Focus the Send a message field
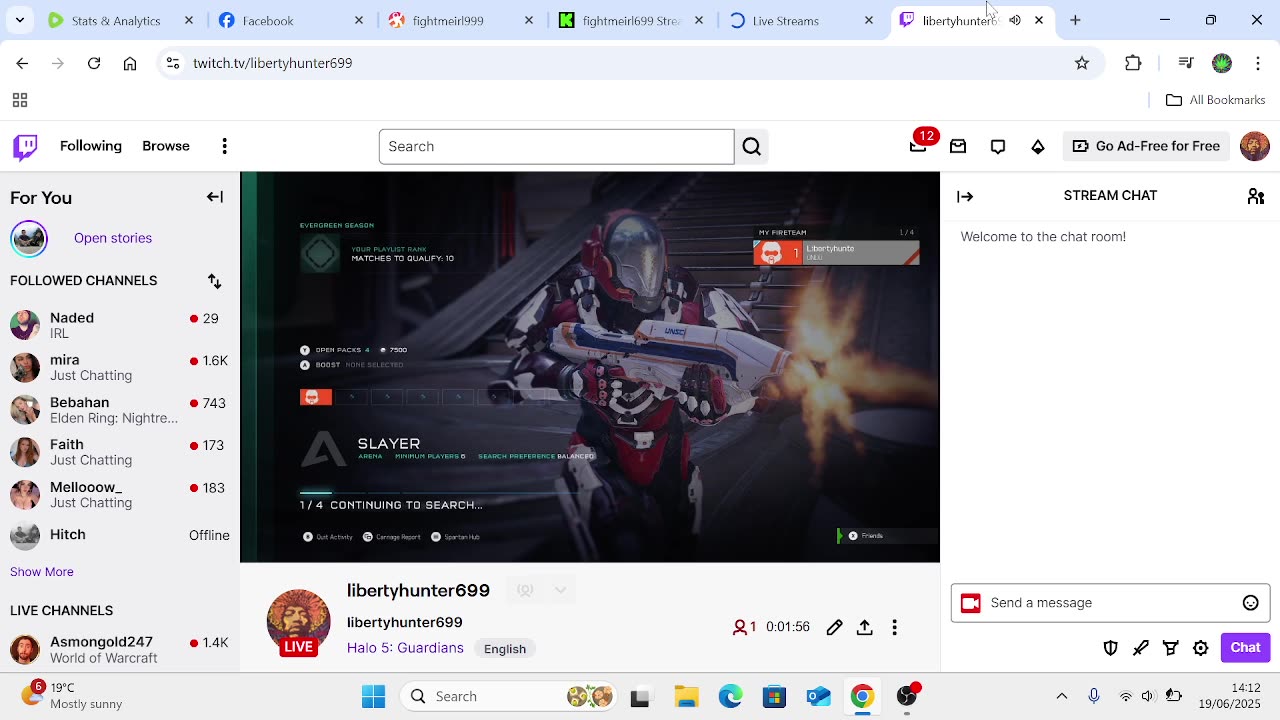The image size is (1280, 720). point(1110,603)
